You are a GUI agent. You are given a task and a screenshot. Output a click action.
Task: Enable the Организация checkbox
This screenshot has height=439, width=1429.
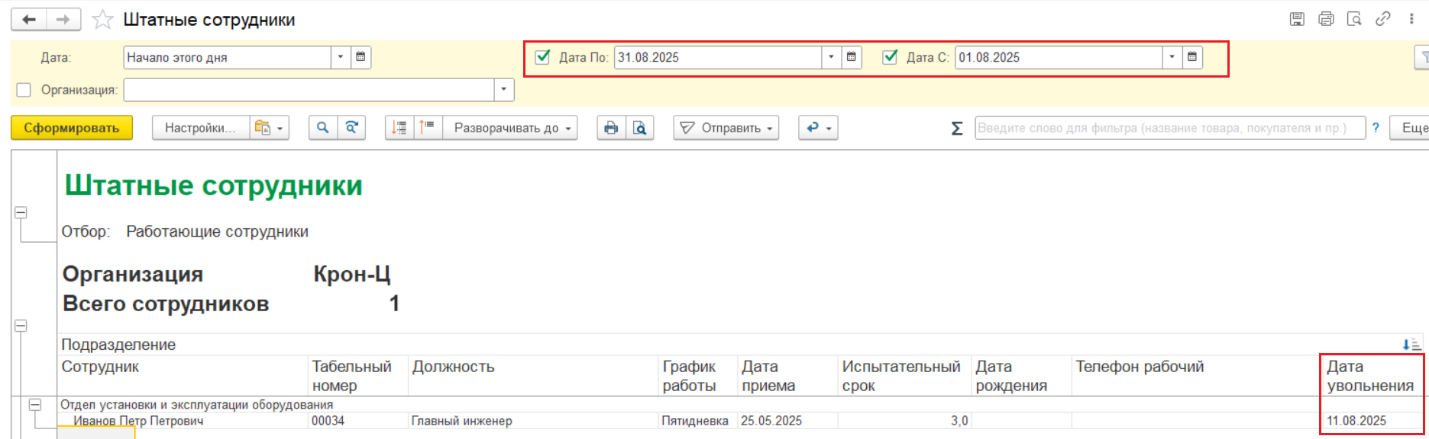pos(24,90)
